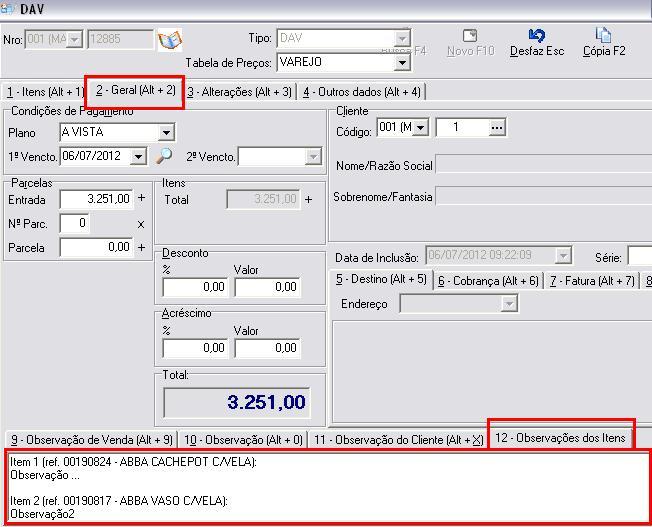
Task: Click the Desfaz Esc undo icon
Action: pos(536,36)
